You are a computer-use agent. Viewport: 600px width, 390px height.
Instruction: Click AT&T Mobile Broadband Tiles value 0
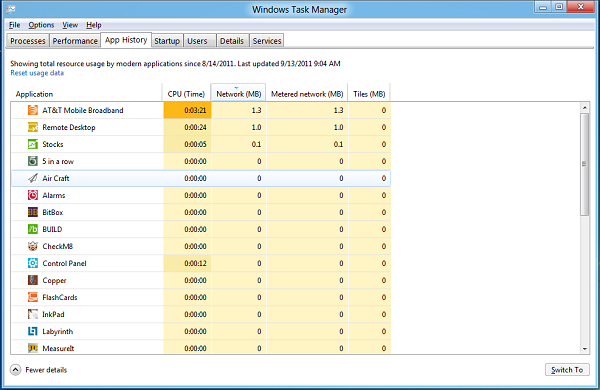[370, 110]
